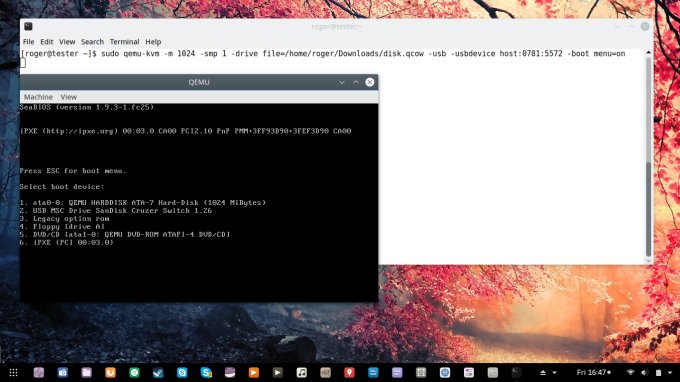Open the pink app icon in taskbar
680x382 pixels.
(469, 372)
